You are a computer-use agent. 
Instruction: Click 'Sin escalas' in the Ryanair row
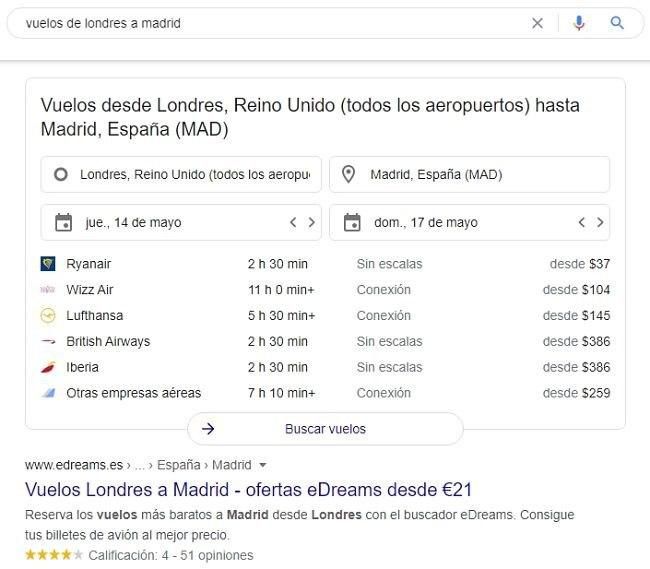pyautogui.click(x=389, y=264)
